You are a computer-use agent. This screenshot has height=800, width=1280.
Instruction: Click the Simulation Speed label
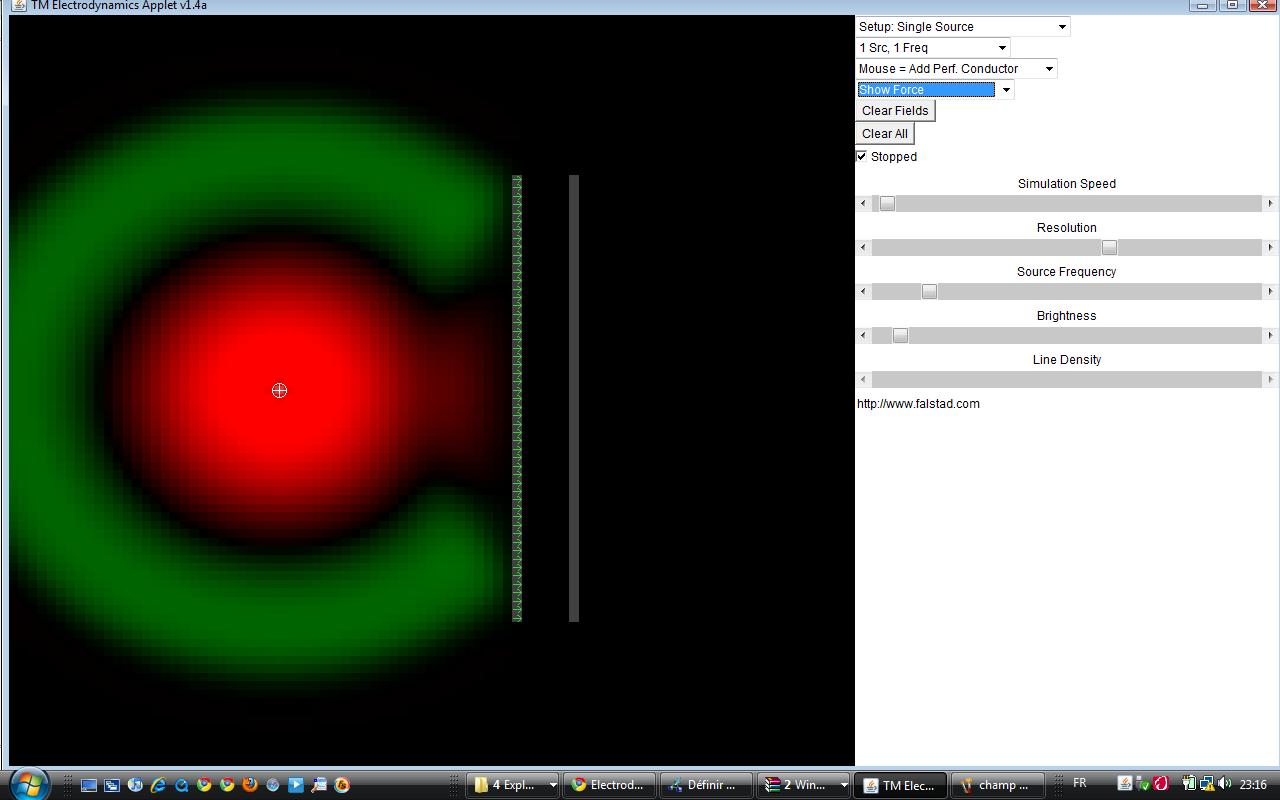pyautogui.click(x=1067, y=184)
